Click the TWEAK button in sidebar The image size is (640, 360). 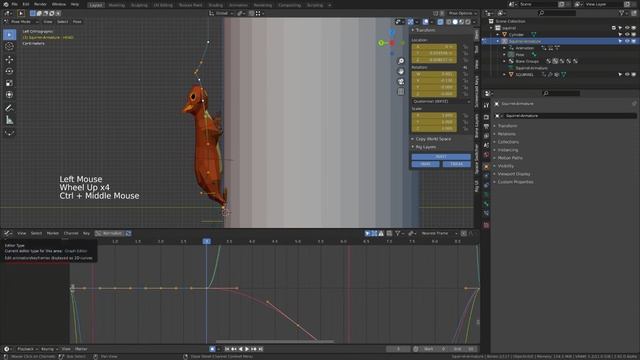456,164
